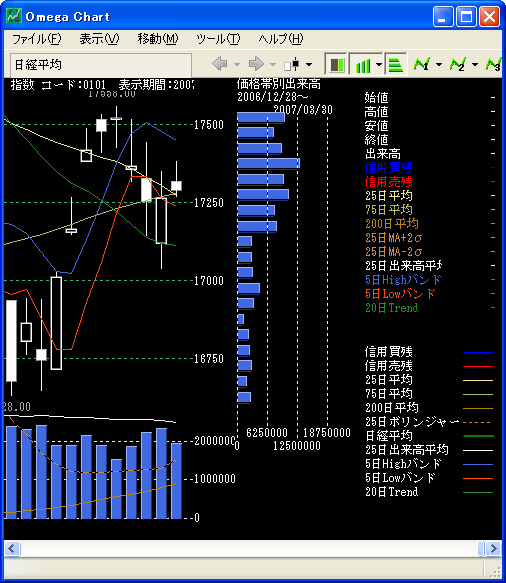
Task: Open the 表示(V) menu
Action: coord(99,39)
